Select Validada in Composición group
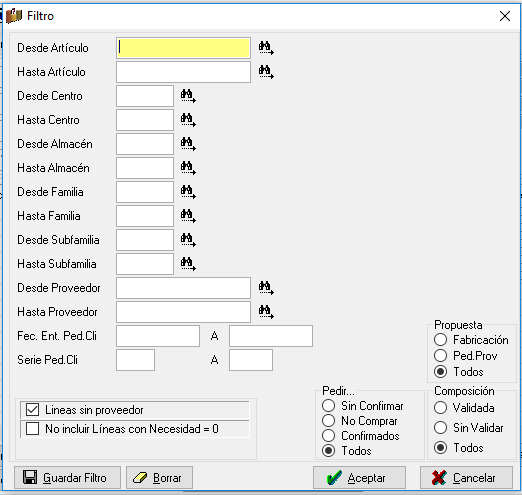Screen dimensions: 522x495 (440, 408)
